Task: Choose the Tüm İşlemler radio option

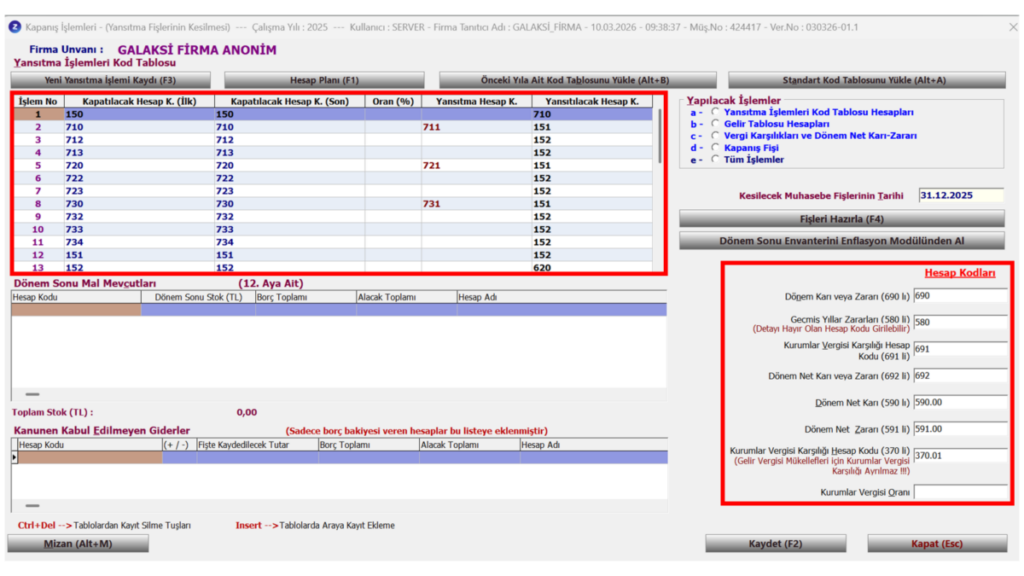Action: (x=715, y=159)
